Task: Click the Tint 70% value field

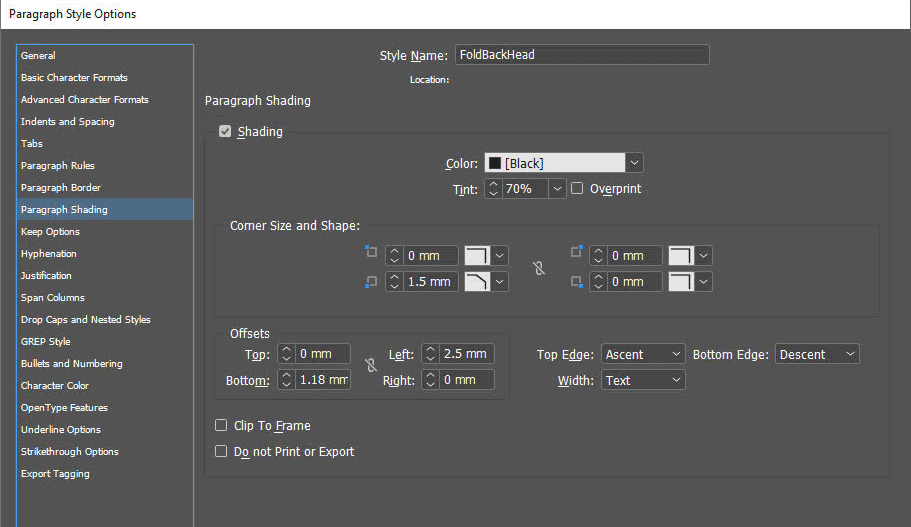Action: click(525, 189)
